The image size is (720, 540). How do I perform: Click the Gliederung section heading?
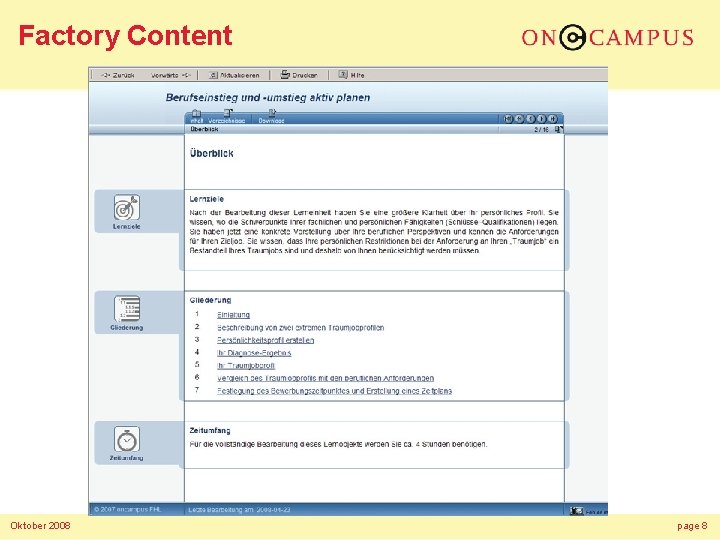(x=210, y=300)
